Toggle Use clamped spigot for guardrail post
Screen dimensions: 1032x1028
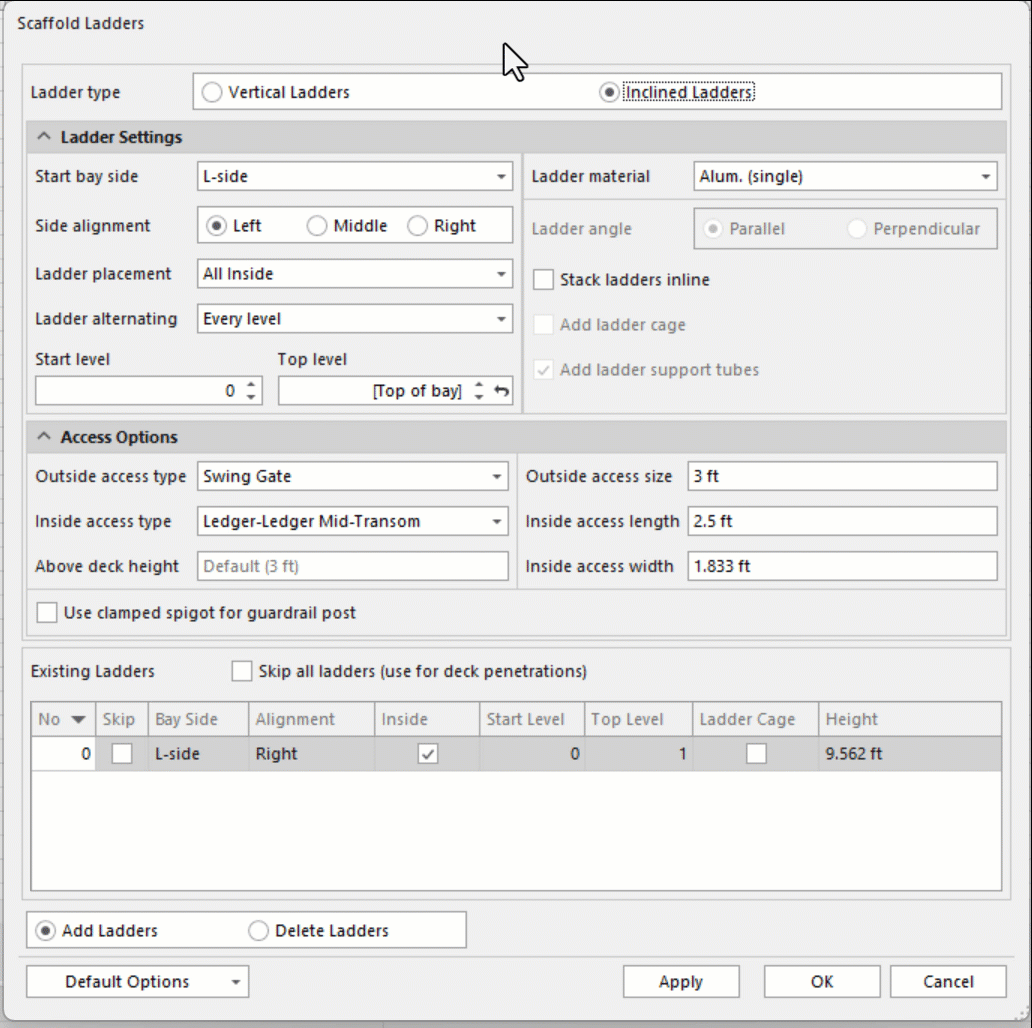click(46, 612)
